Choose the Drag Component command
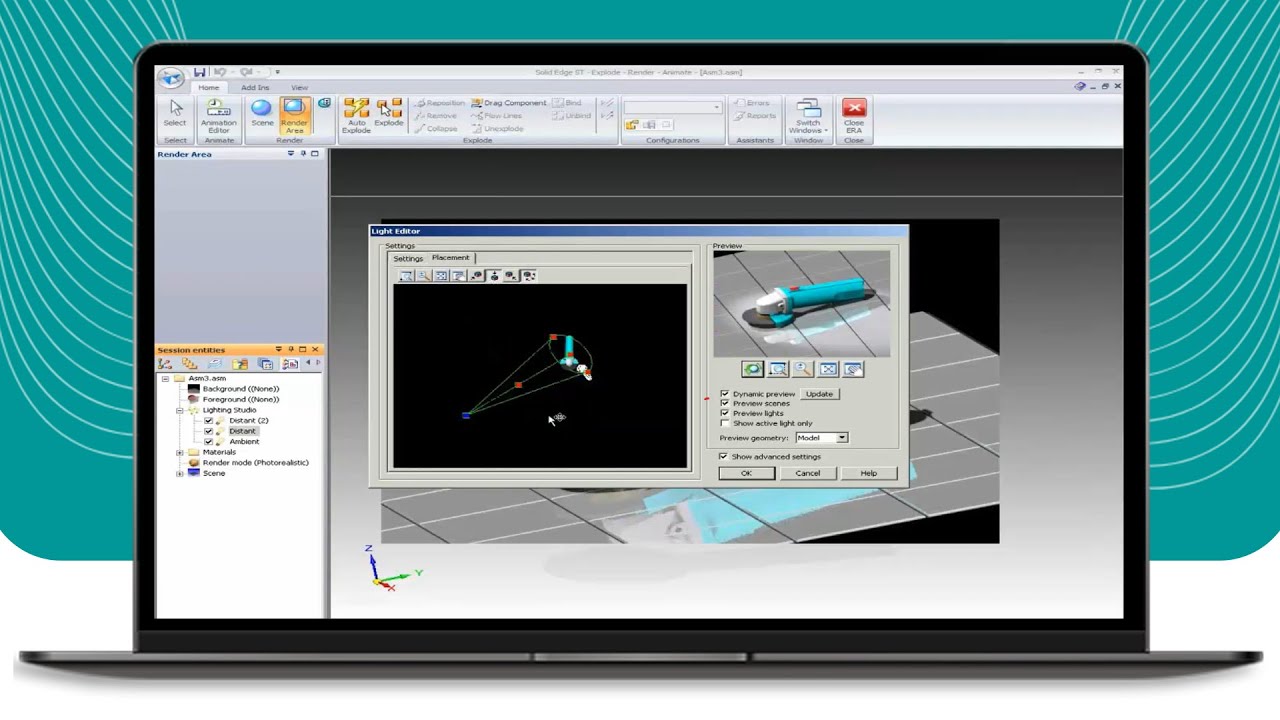 pyautogui.click(x=508, y=103)
